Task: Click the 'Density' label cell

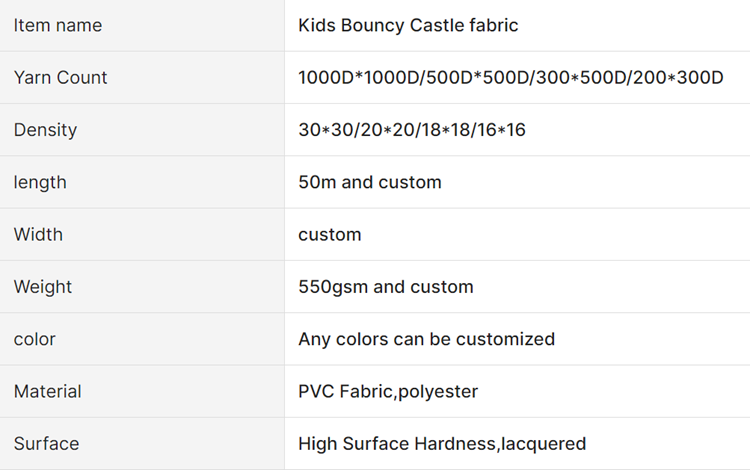Action: click(45, 130)
